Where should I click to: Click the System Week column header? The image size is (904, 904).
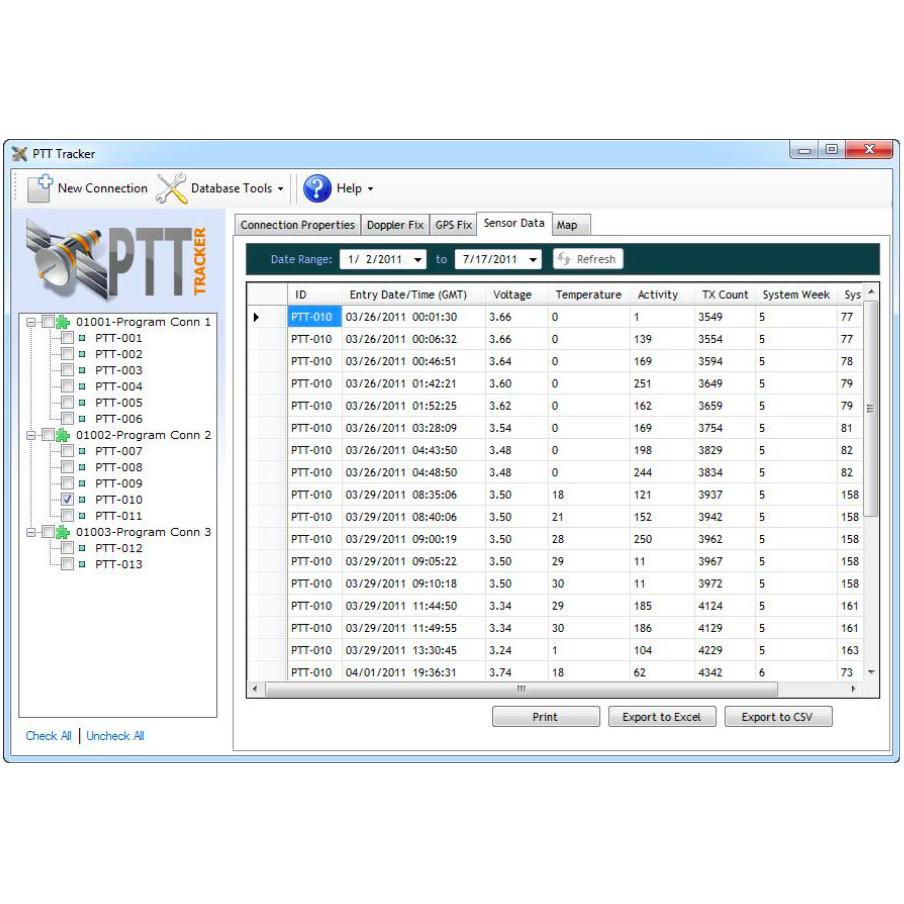[796, 295]
